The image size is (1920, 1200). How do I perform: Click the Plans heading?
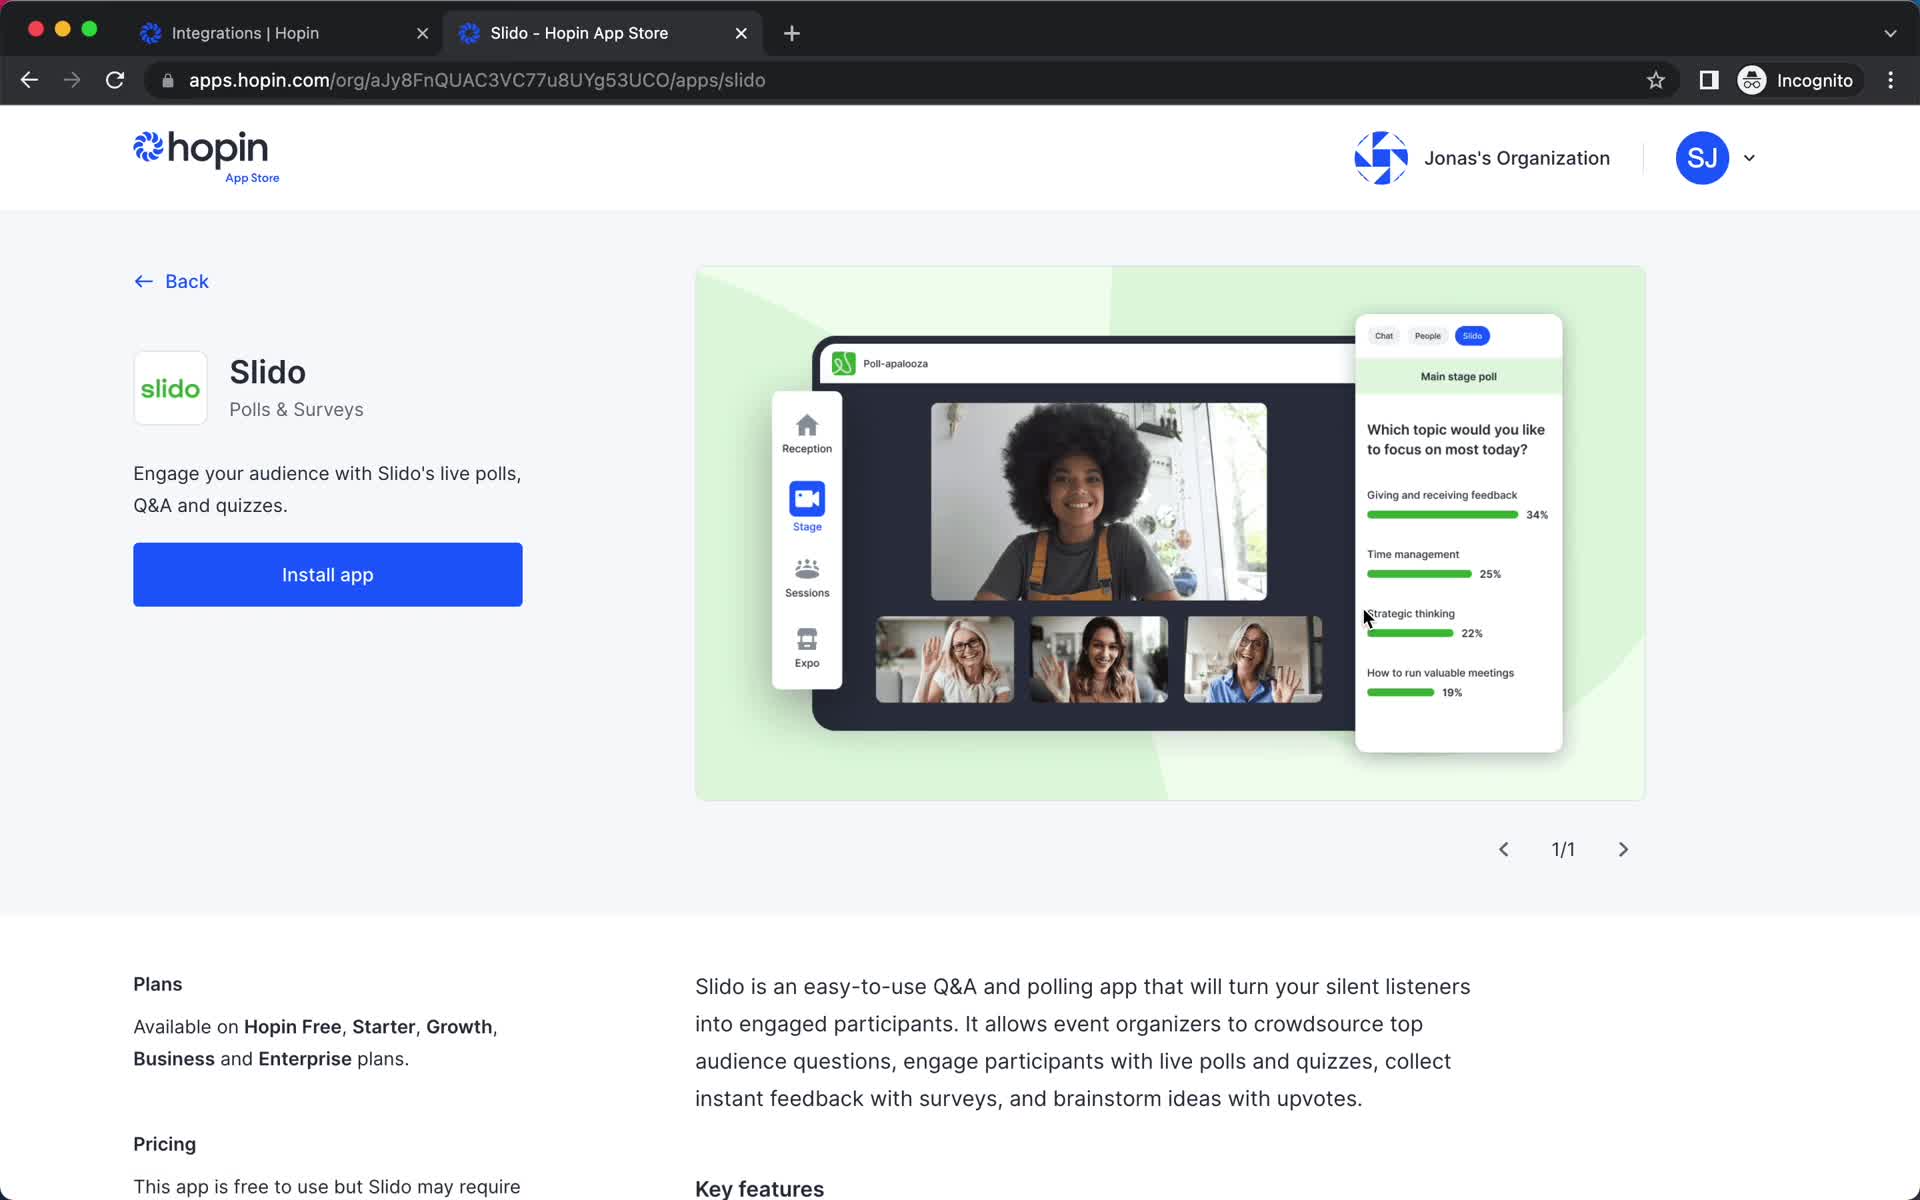point(158,984)
